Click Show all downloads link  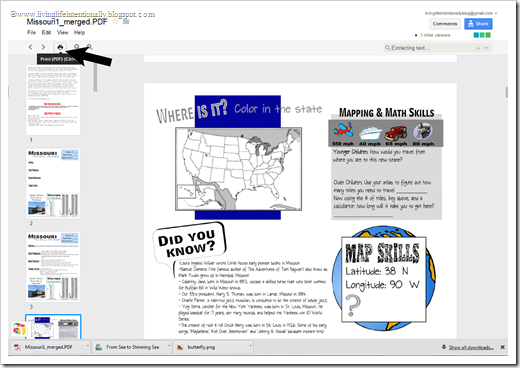click(x=471, y=347)
